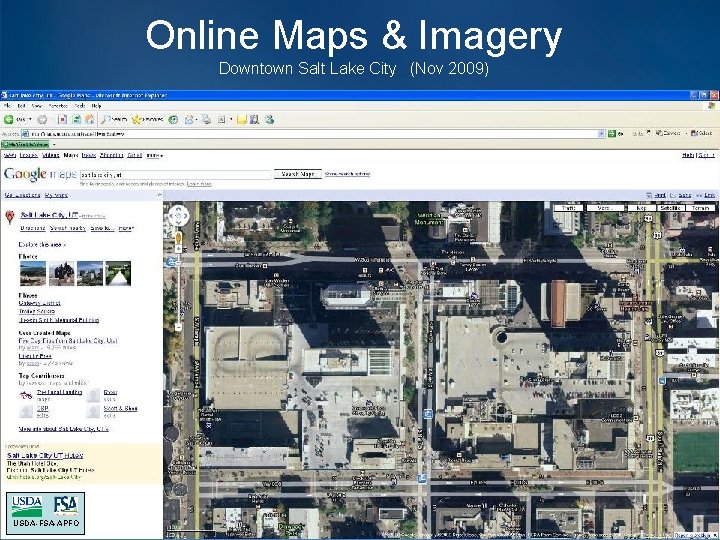Refresh the page with the Refresh icon

click(76, 119)
